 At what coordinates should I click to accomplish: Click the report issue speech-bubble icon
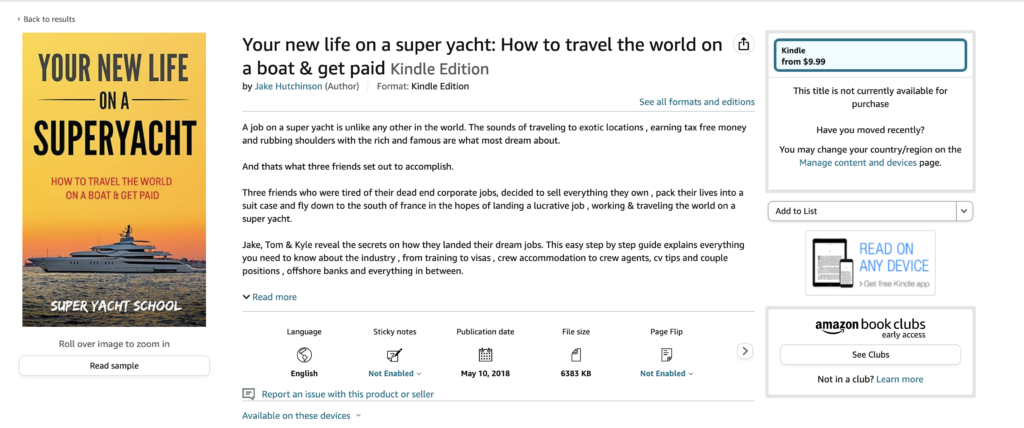[249, 394]
